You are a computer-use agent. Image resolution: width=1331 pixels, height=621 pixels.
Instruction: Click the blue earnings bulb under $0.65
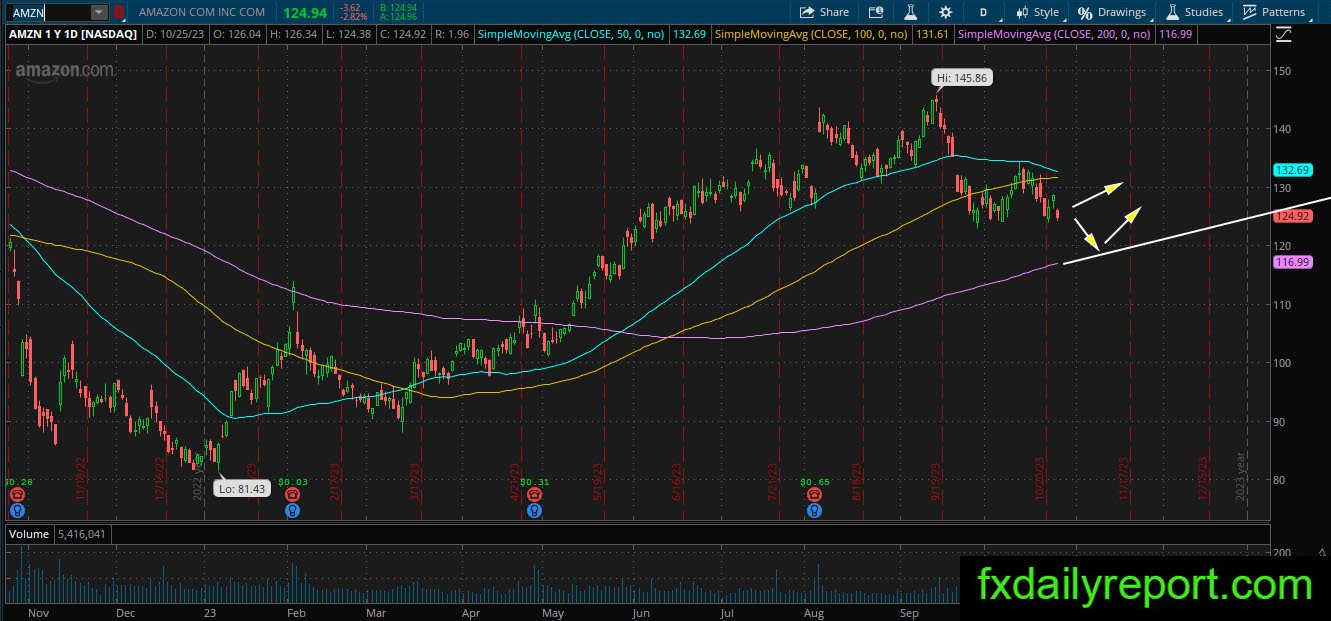click(815, 510)
